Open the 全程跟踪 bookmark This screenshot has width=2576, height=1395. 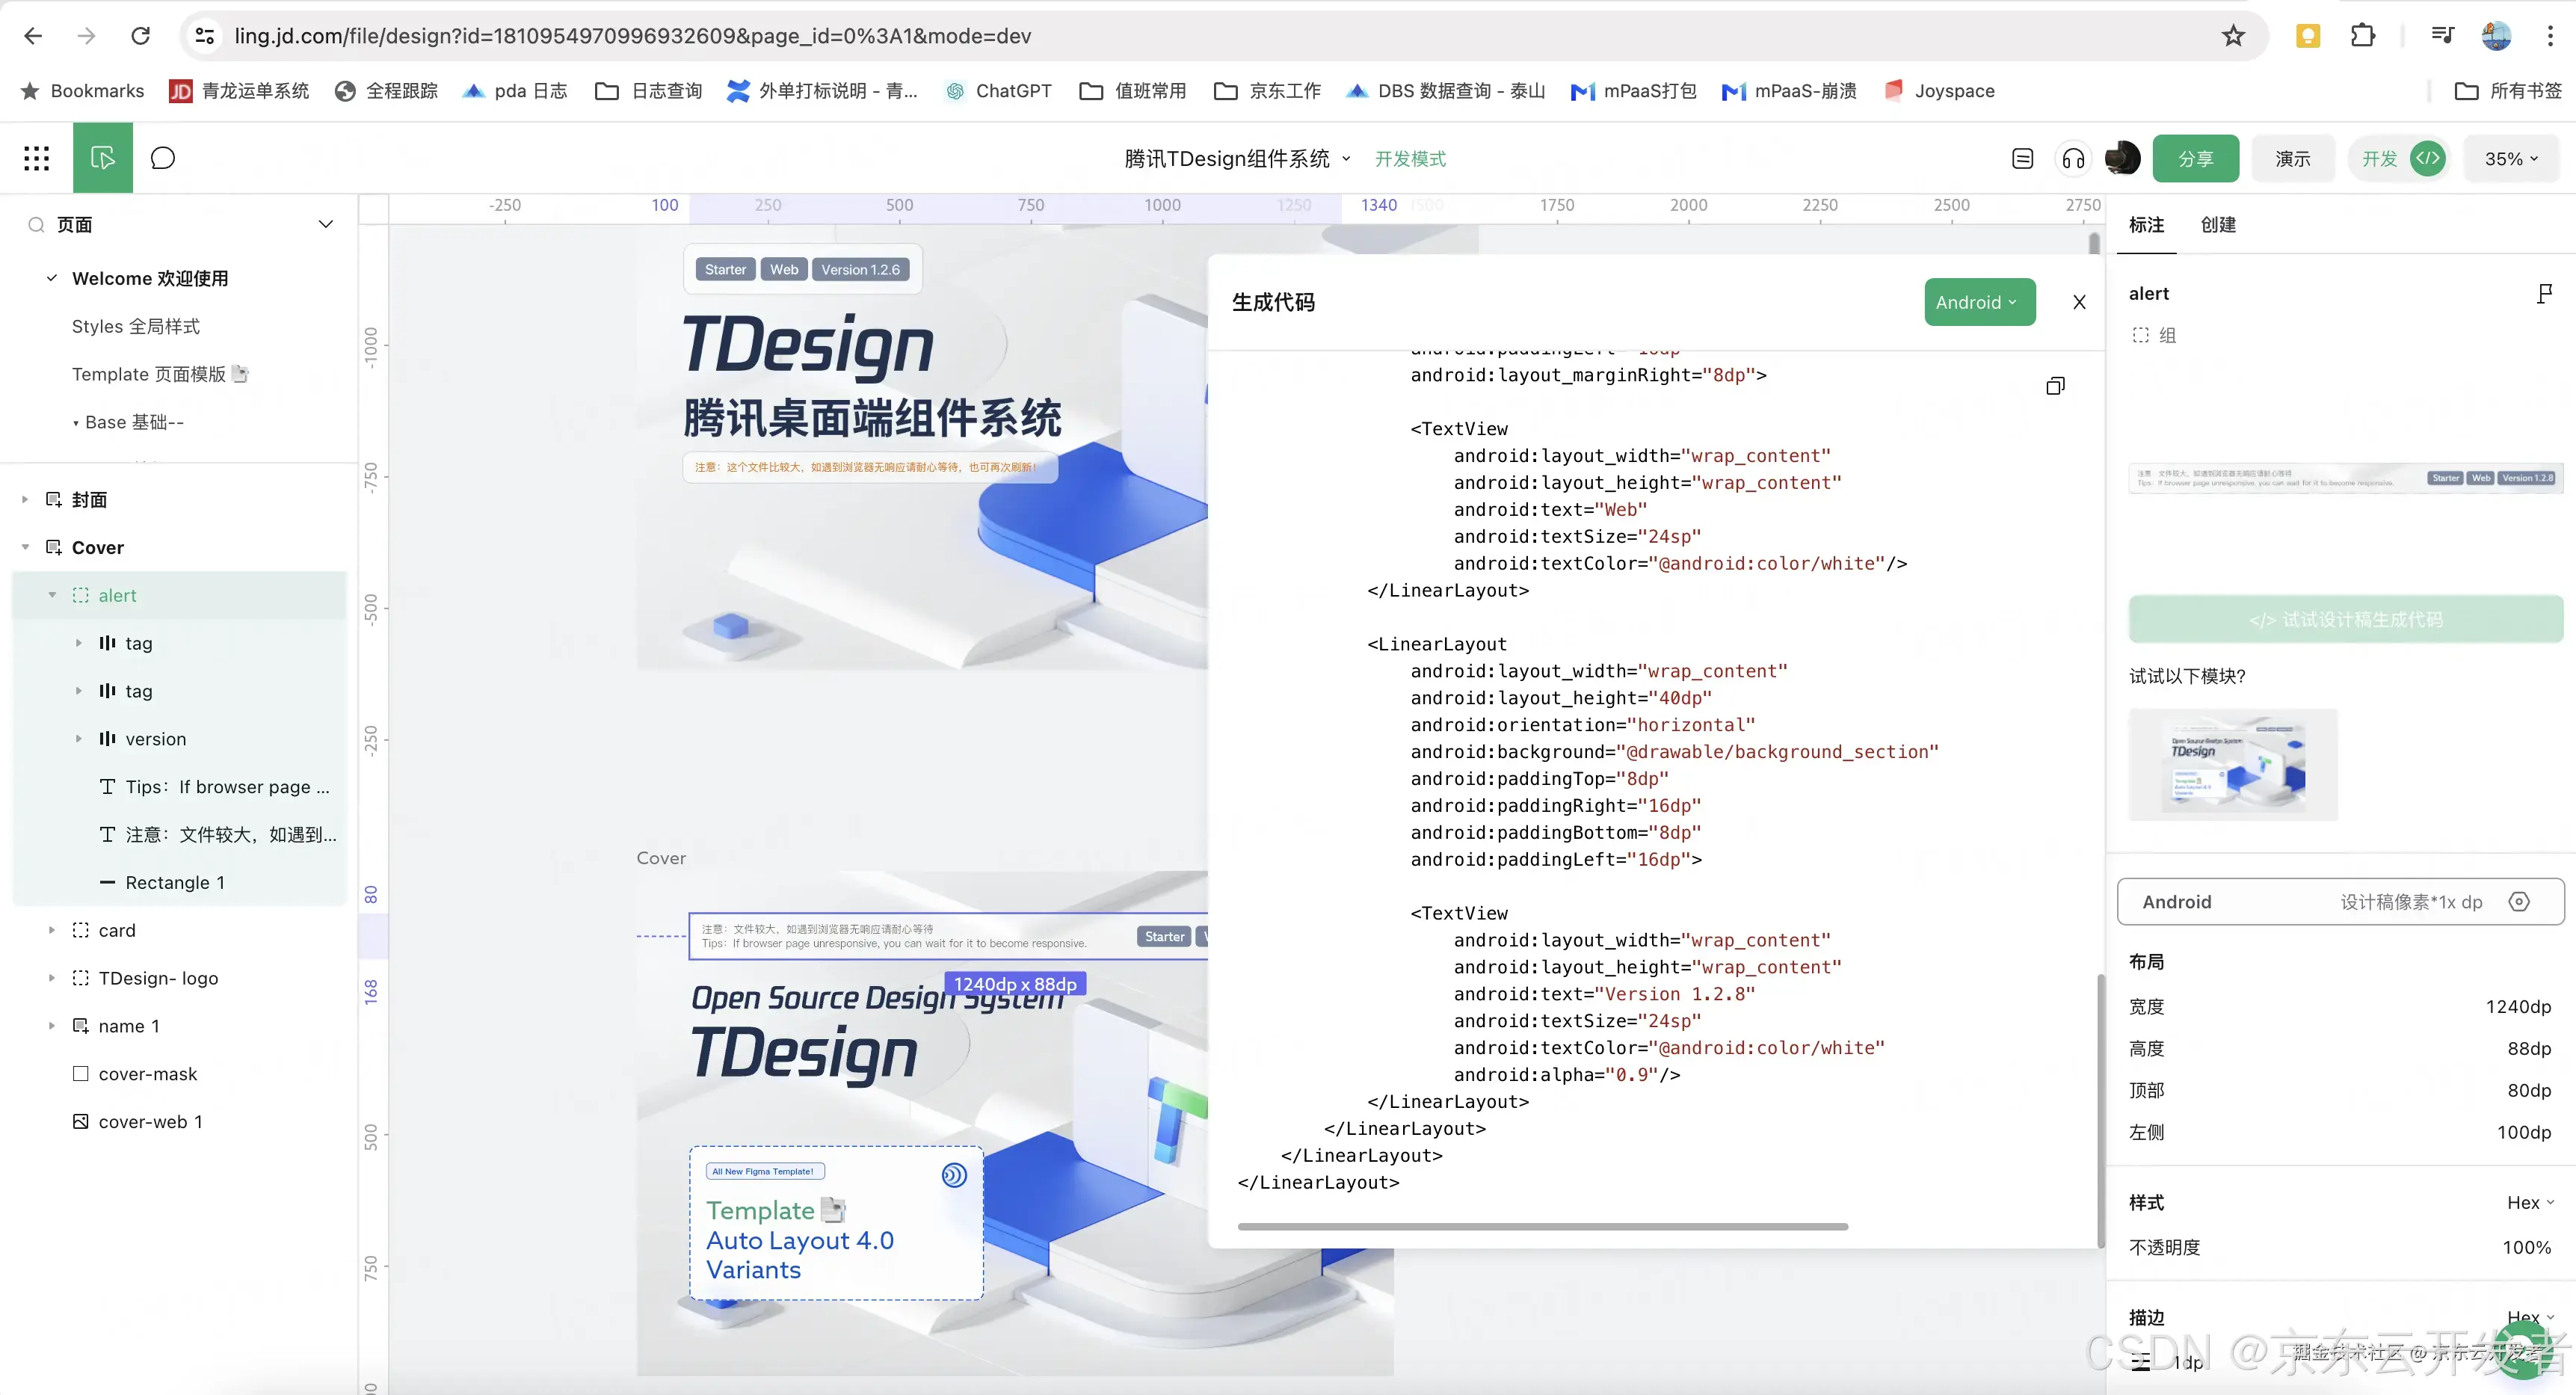pos(386,91)
